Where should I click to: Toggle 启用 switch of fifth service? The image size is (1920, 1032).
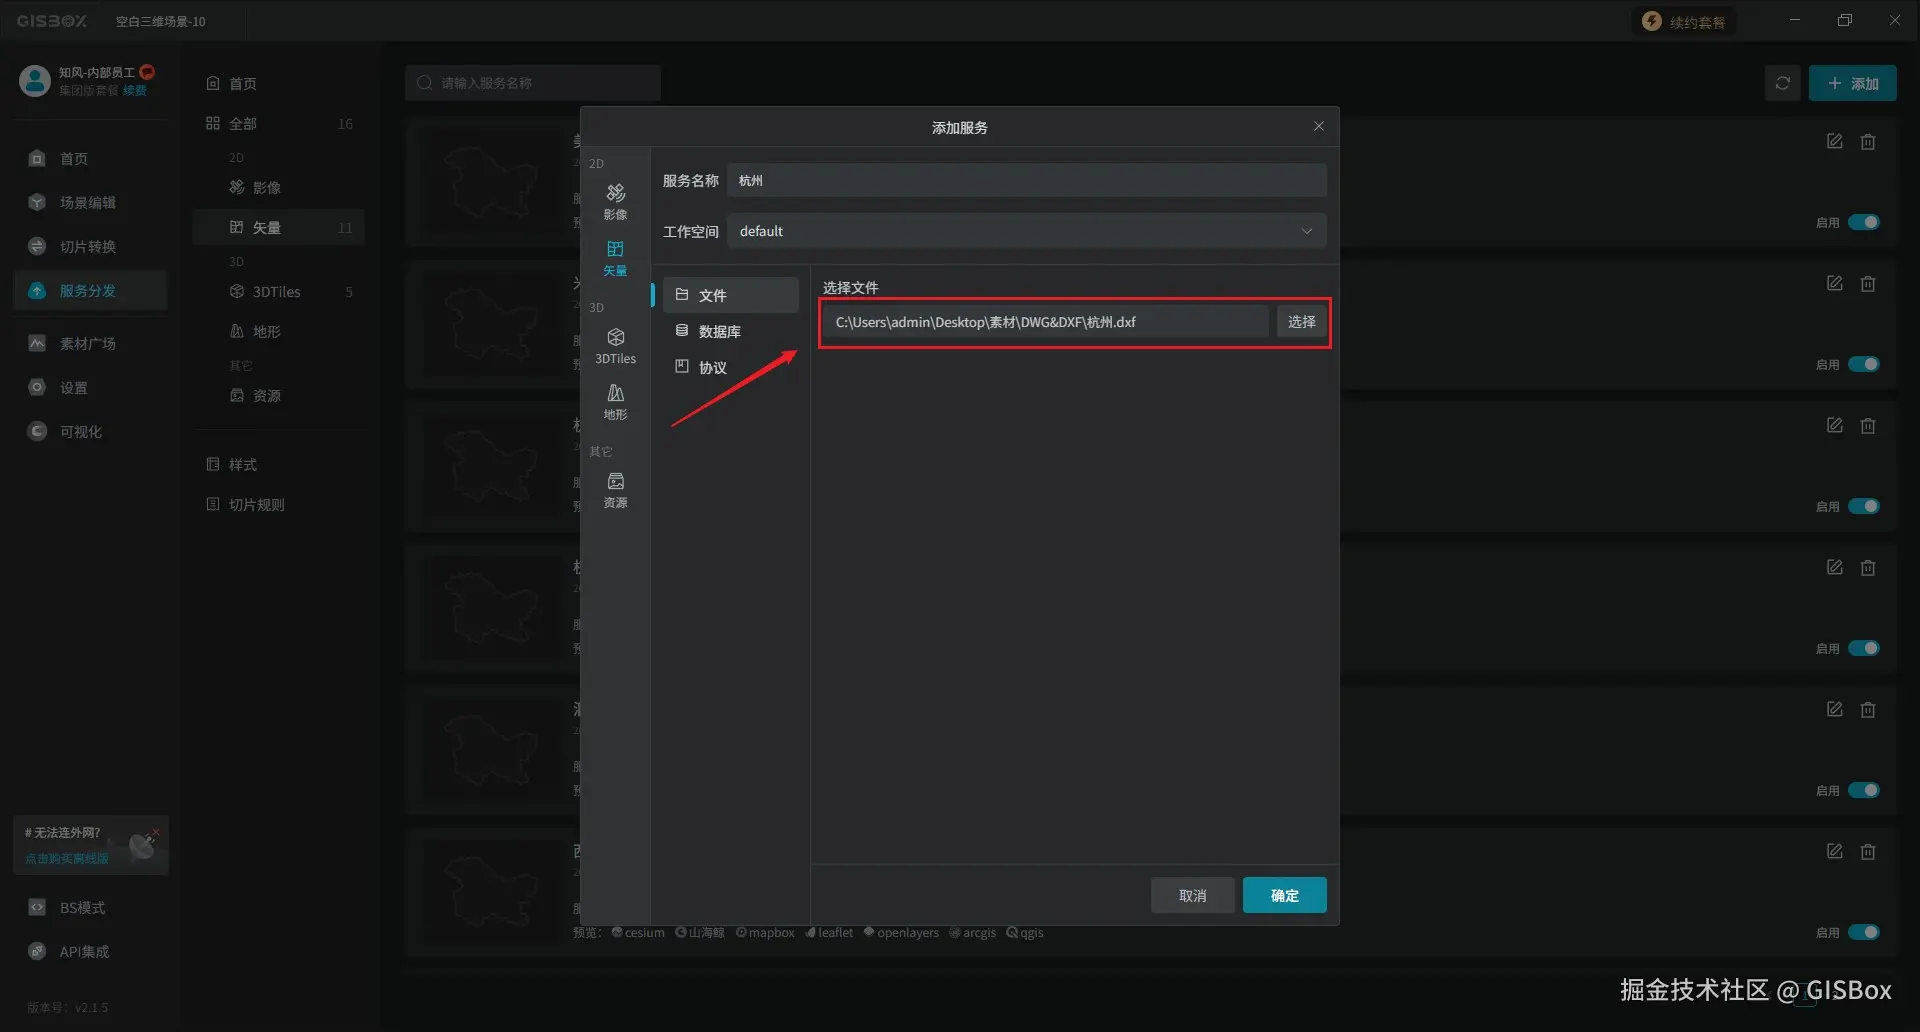(x=1864, y=790)
